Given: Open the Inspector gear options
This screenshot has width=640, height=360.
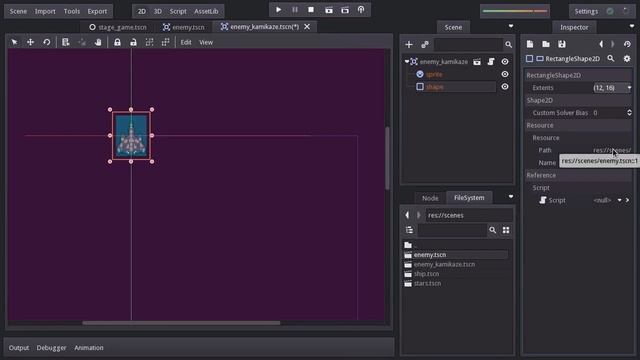Looking at the screenshot, I should pos(627,59).
